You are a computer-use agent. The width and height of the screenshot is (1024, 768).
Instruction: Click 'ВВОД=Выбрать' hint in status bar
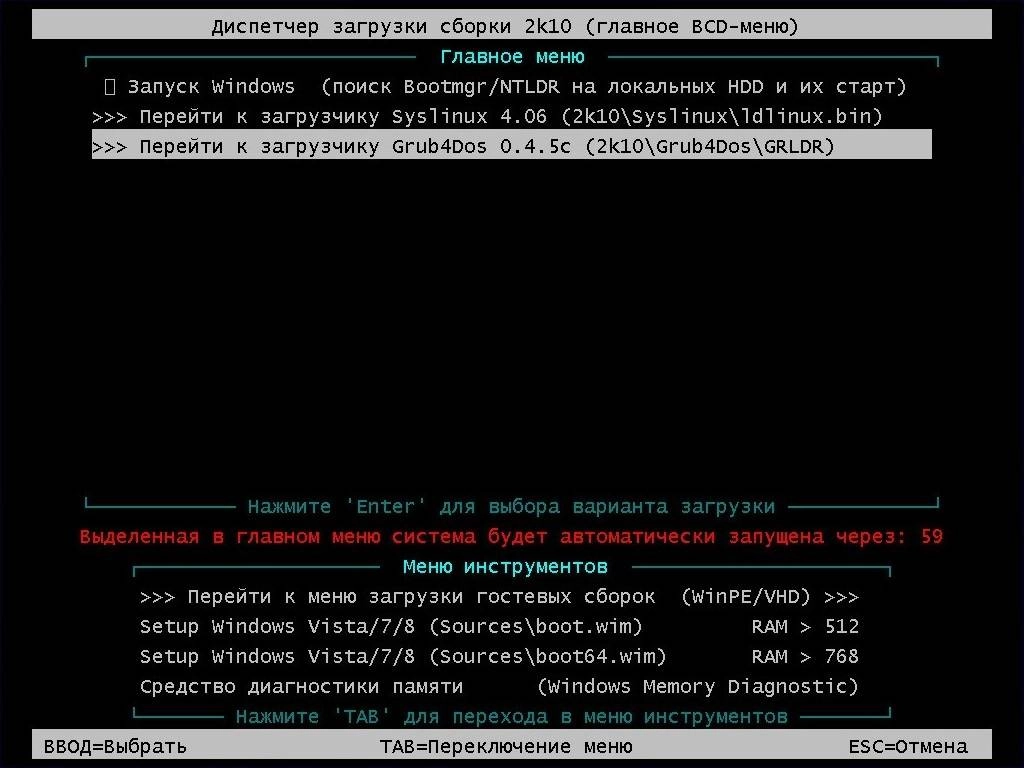pos(115,746)
